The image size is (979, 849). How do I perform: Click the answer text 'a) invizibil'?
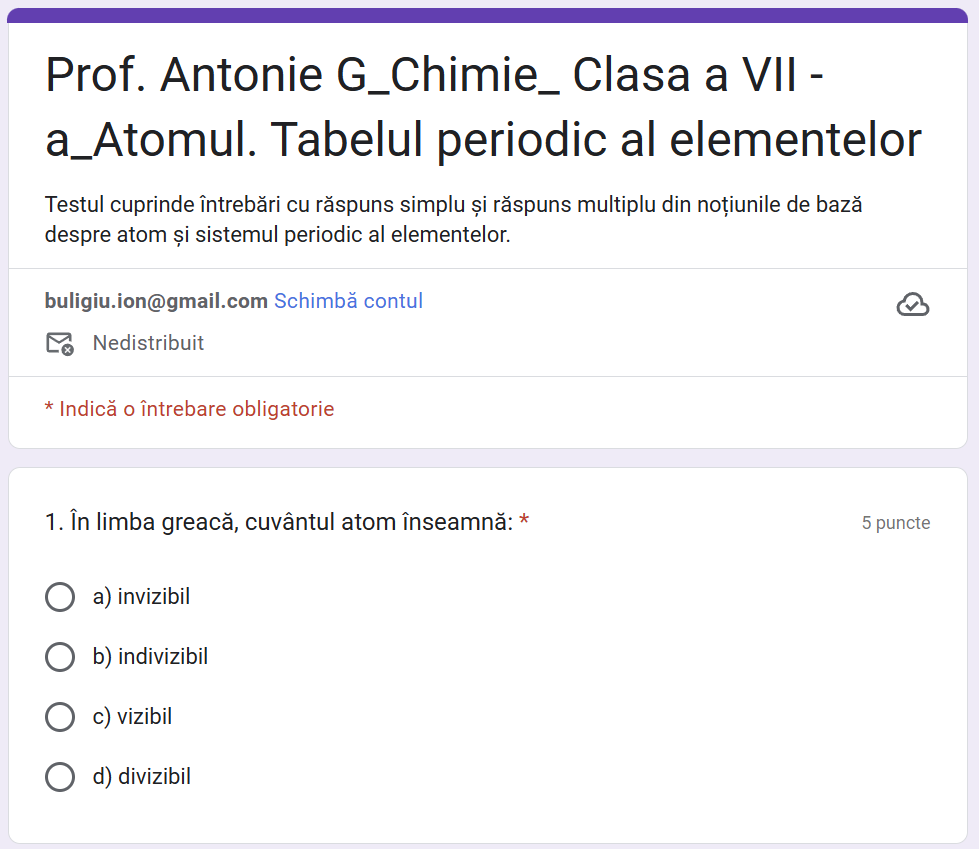[x=141, y=597]
